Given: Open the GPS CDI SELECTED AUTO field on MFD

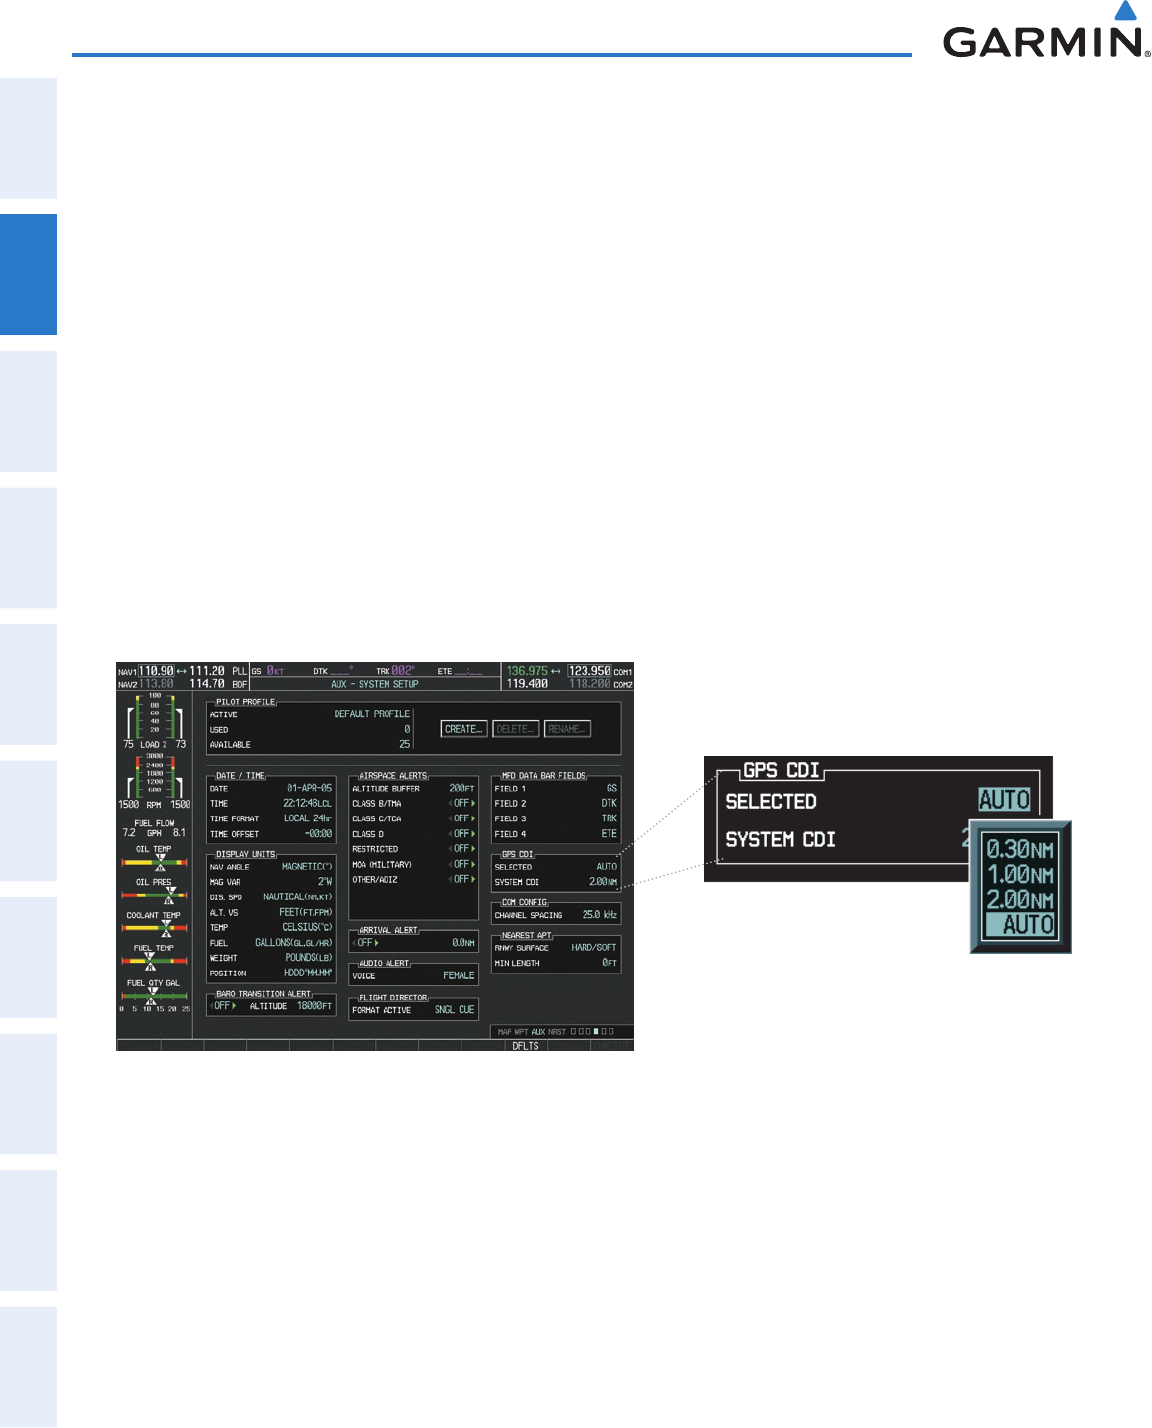Looking at the screenshot, I should pos(606,867).
